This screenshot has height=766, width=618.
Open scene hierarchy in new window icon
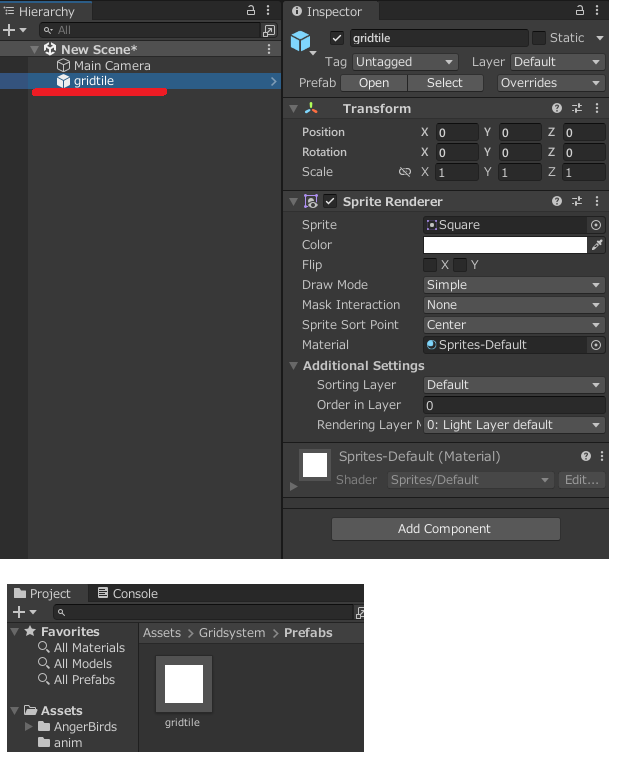[x=269, y=31]
